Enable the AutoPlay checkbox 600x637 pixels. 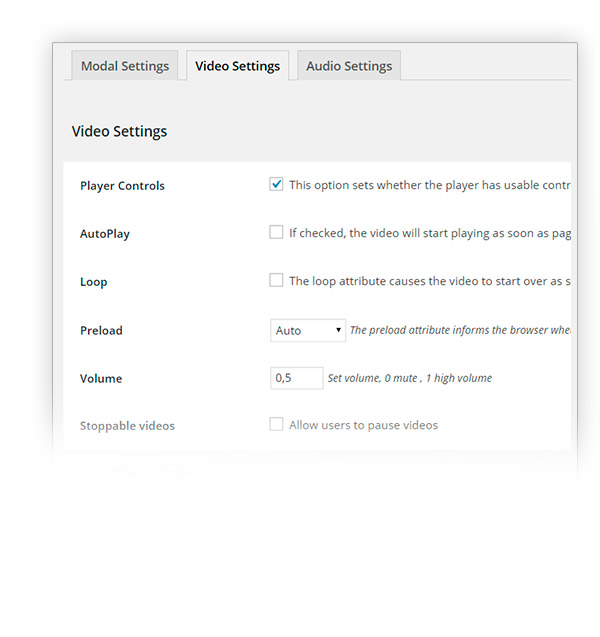point(276,232)
